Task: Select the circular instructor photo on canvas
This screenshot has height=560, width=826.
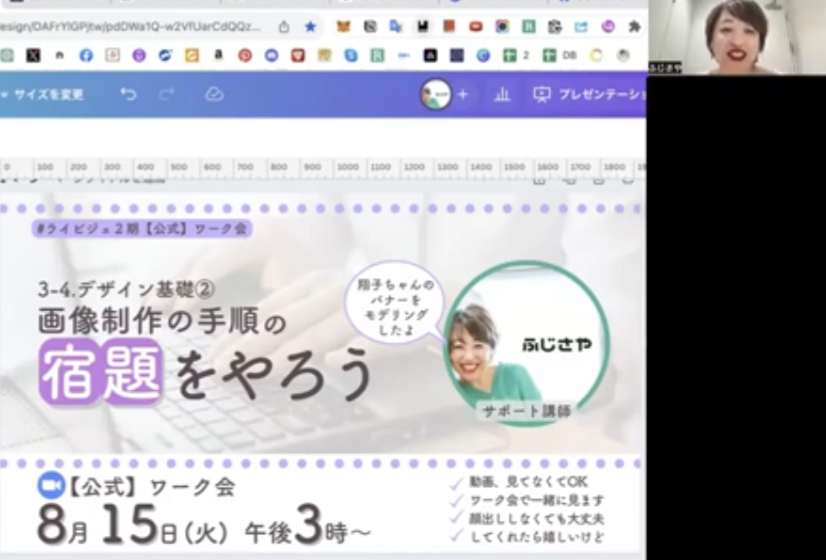Action: [x=525, y=345]
